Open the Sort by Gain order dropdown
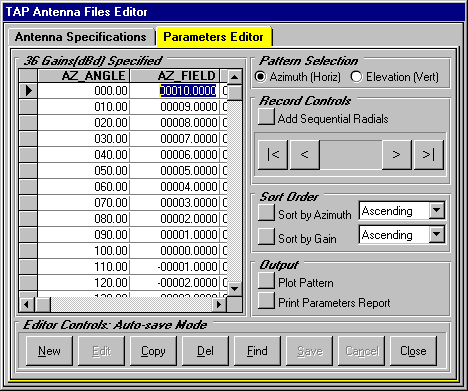The height and width of the screenshot is (391, 468). point(436,235)
